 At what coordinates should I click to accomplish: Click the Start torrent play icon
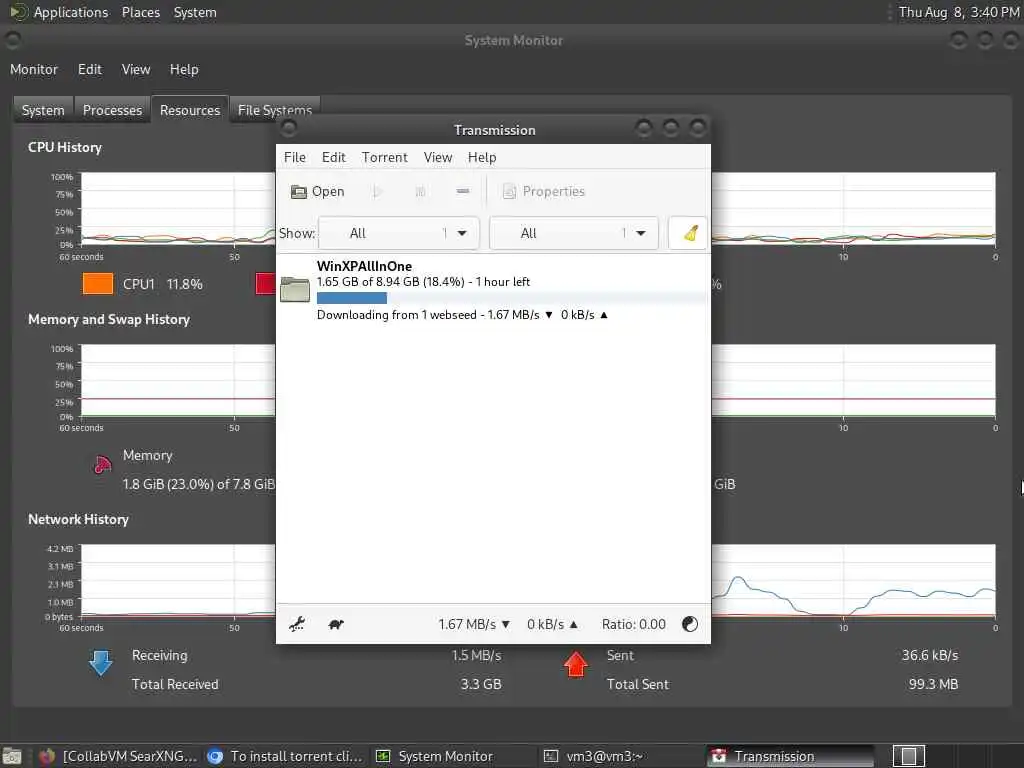377,191
